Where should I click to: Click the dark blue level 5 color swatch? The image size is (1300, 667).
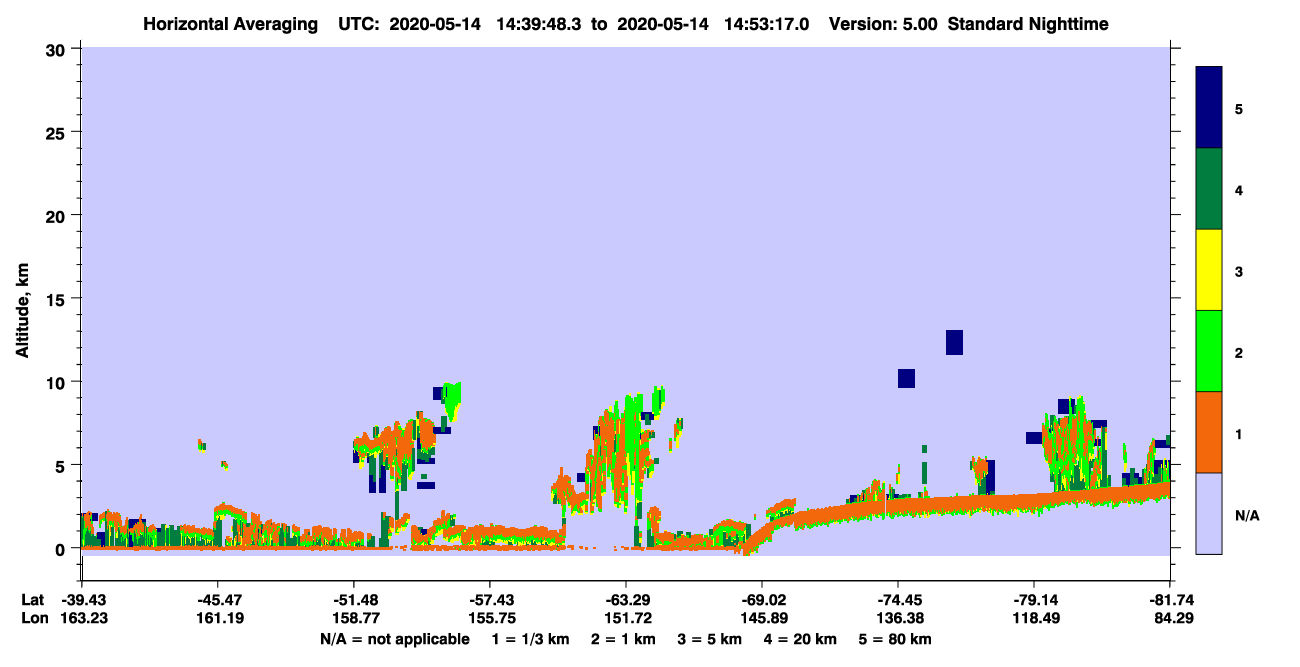pyautogui.click(x=1209, y=107)
